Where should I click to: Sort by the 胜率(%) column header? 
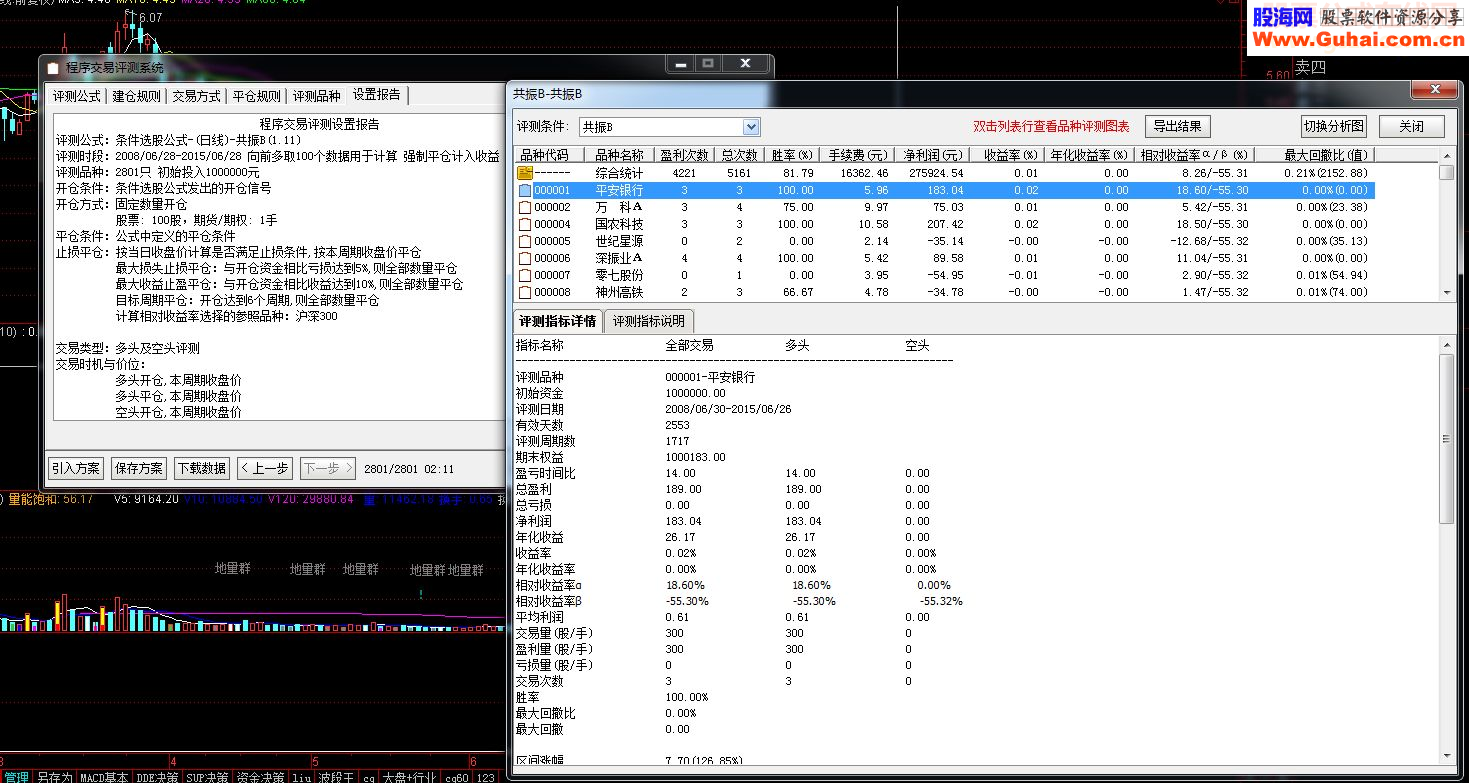pyautogui.click(x=791, y=155)
